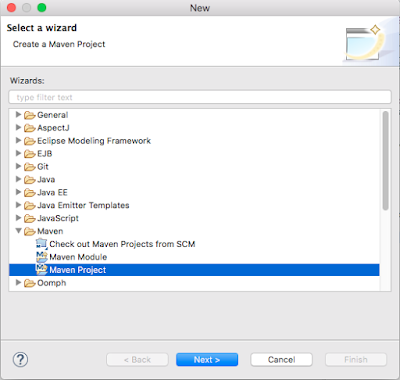This screenshot has width=400, height=380.
Task: Click the Check out Maven Projects icon
Action: (x=42, y=244)
